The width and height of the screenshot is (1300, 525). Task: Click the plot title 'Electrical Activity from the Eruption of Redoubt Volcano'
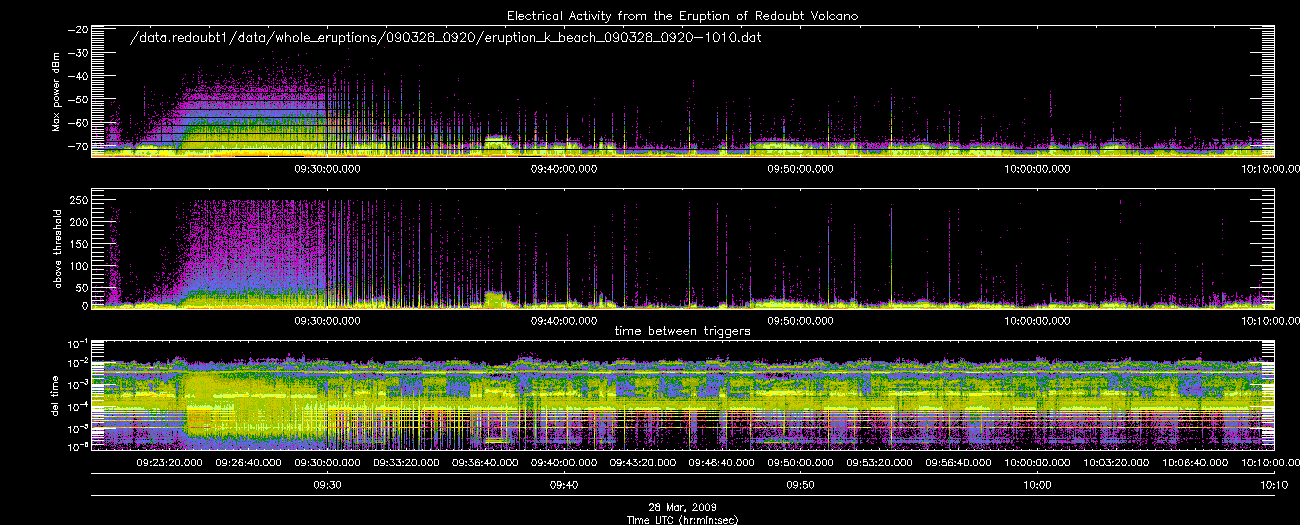(682, 16)
